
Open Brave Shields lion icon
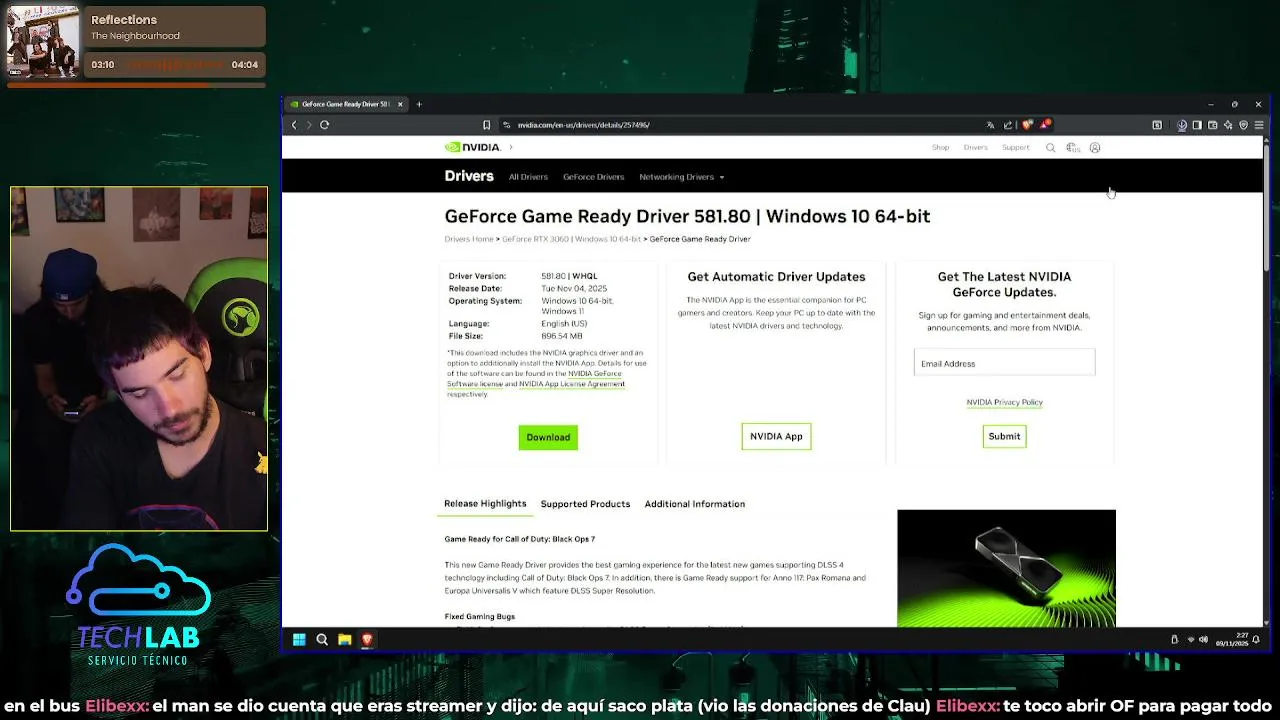point(1027,125)
